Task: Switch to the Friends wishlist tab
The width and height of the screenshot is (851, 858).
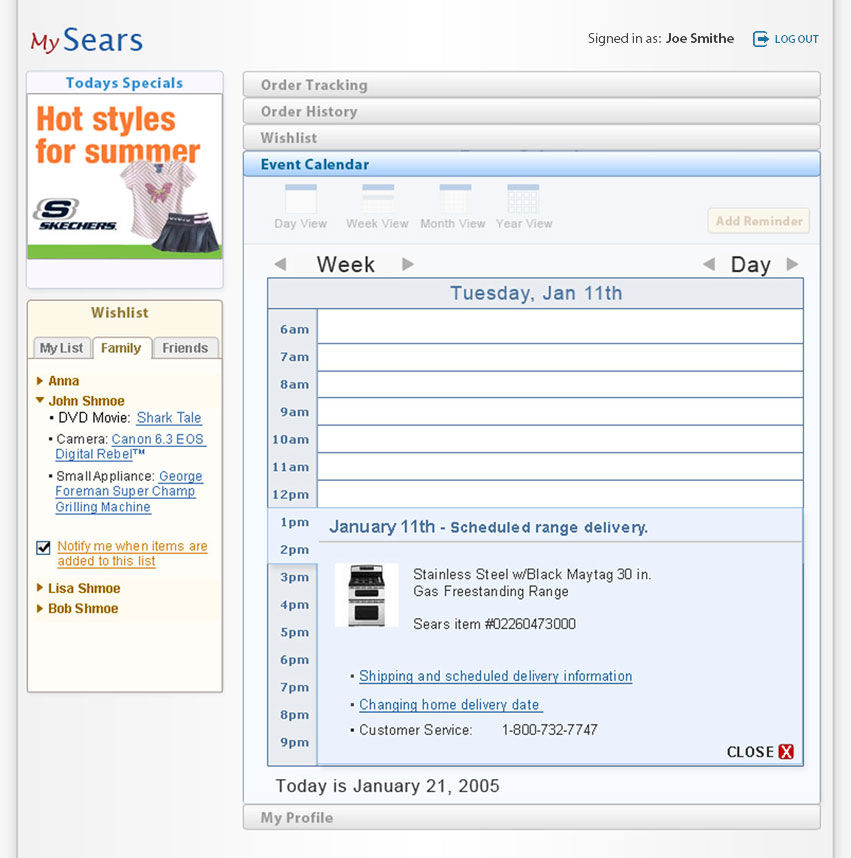Action: 185,348
